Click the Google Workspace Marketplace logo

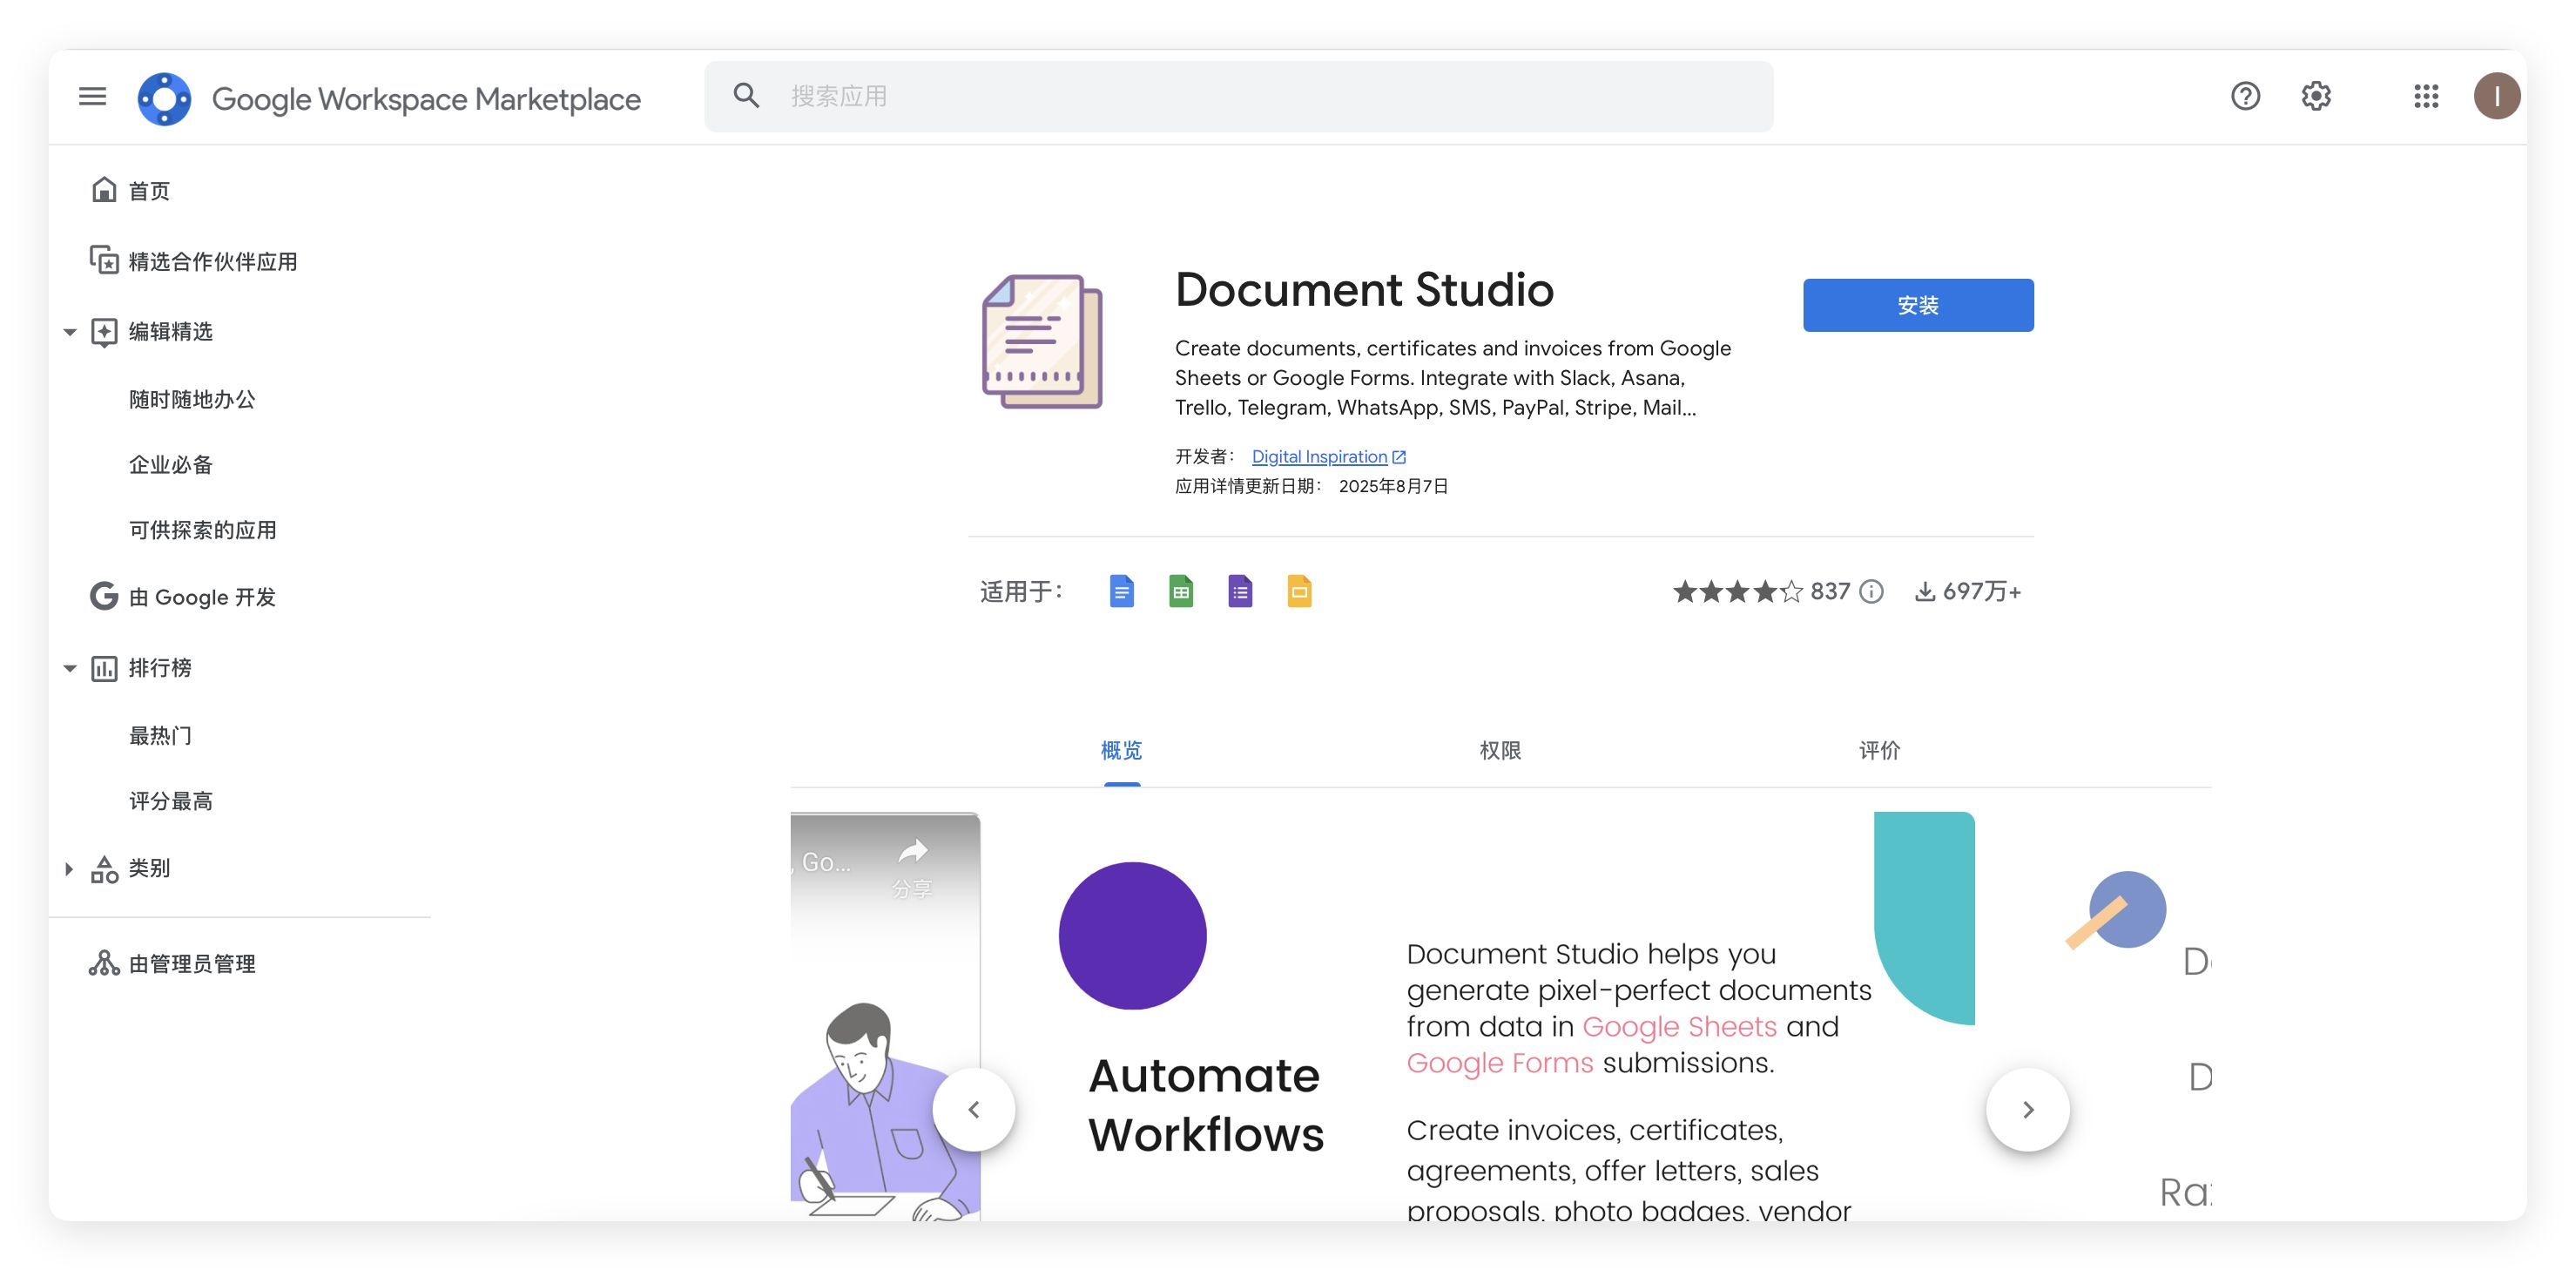coord(165,98)
